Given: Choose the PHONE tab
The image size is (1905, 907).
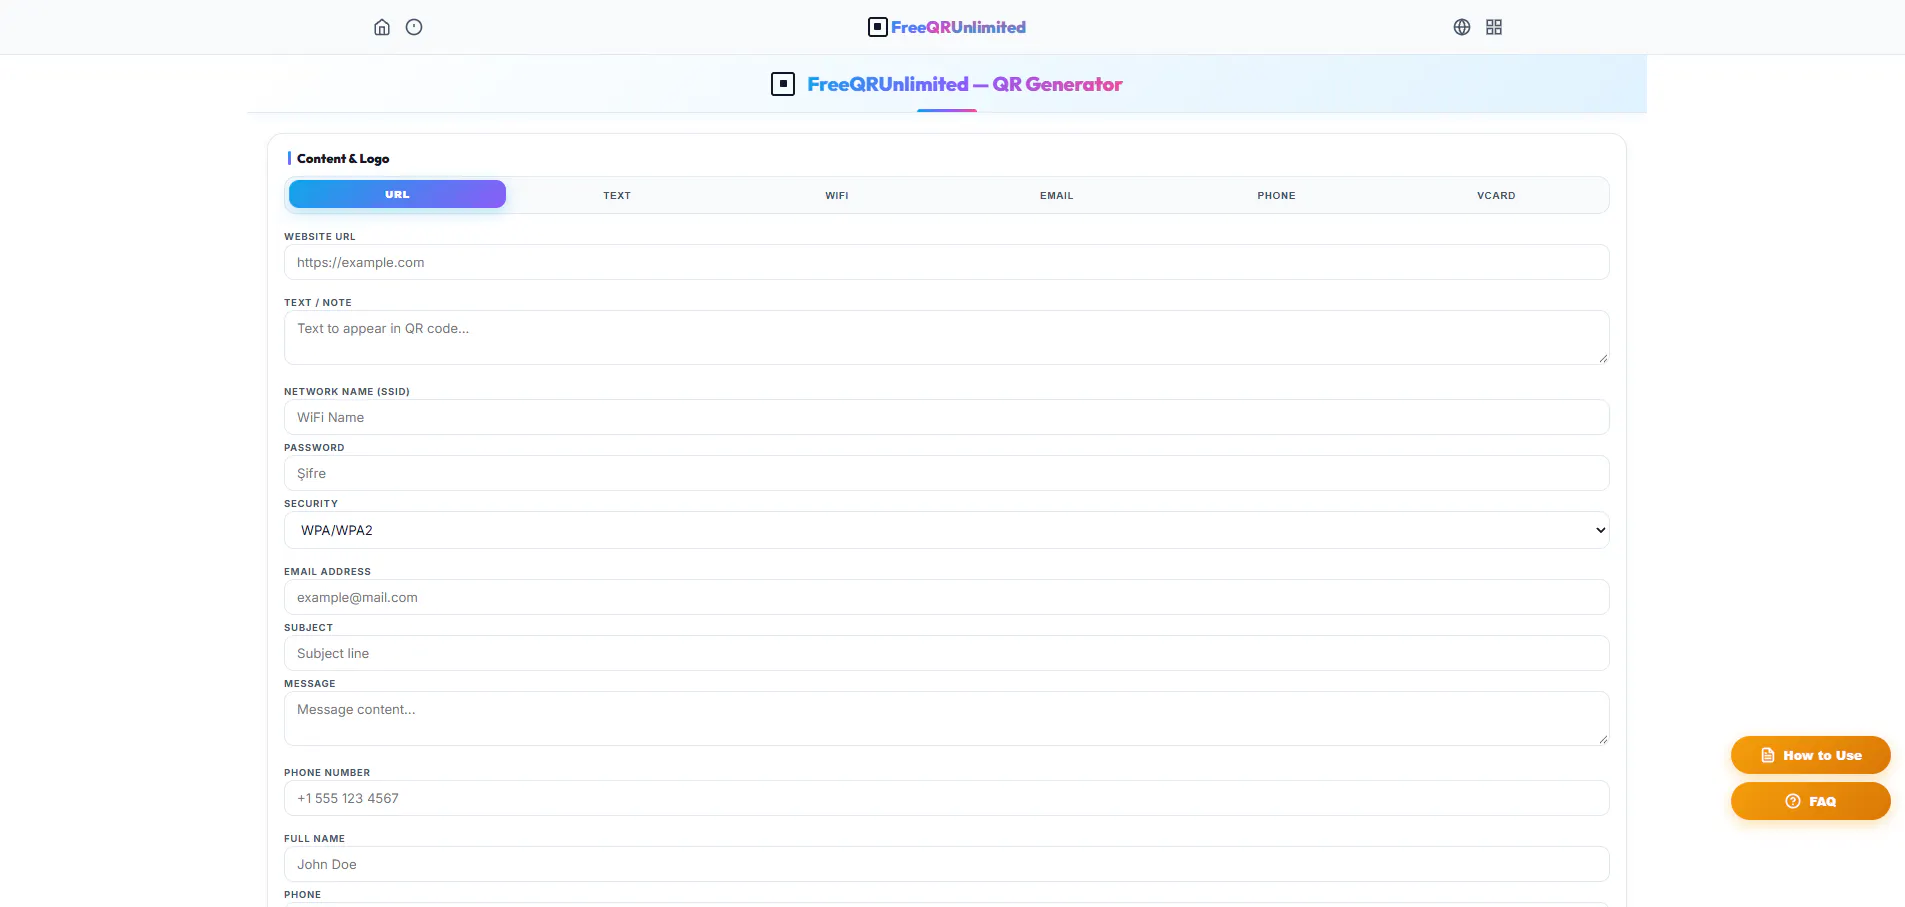Looking at the screenshot, I should coord(1277,195).
